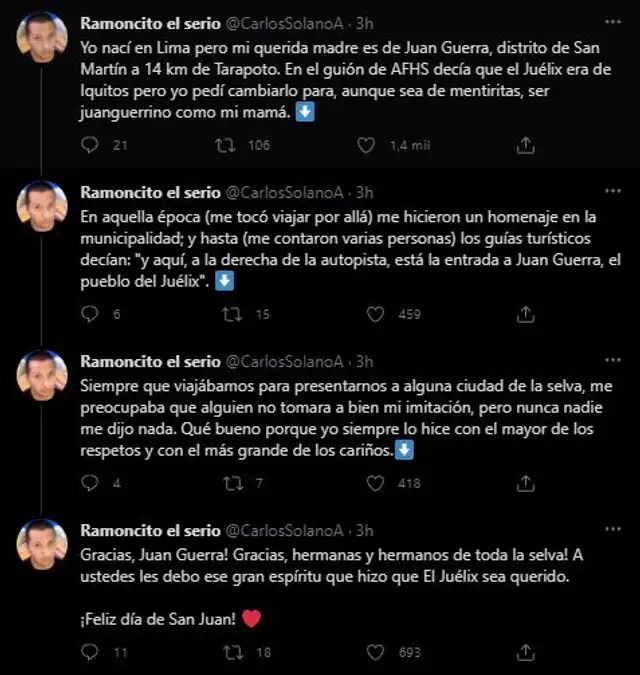The image size is (640, 675).
Task: Reply to the tweet with 4 replies
Action: point(90,483)
